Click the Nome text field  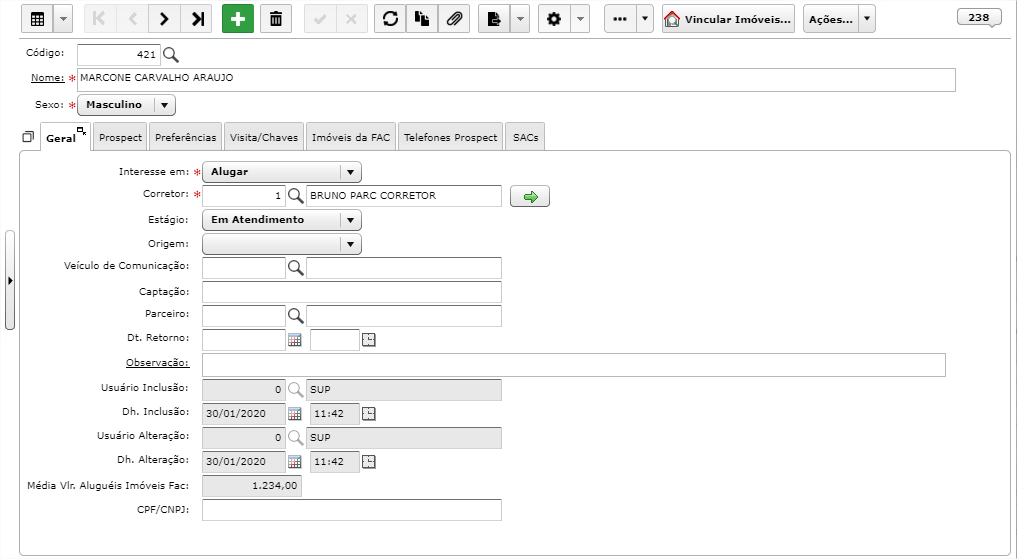click(x=516, y=80)
